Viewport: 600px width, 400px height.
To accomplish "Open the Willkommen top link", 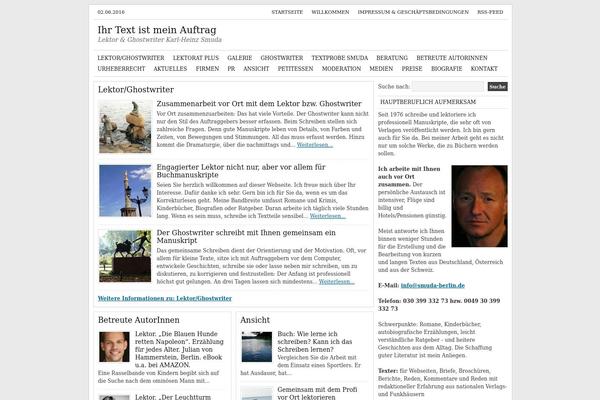I will pyautogui.click(x=330, y=12).
